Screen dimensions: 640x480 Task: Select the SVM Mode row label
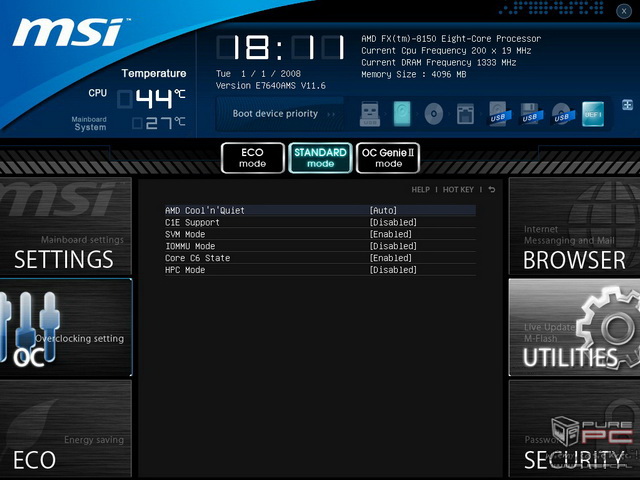[185, 234]
